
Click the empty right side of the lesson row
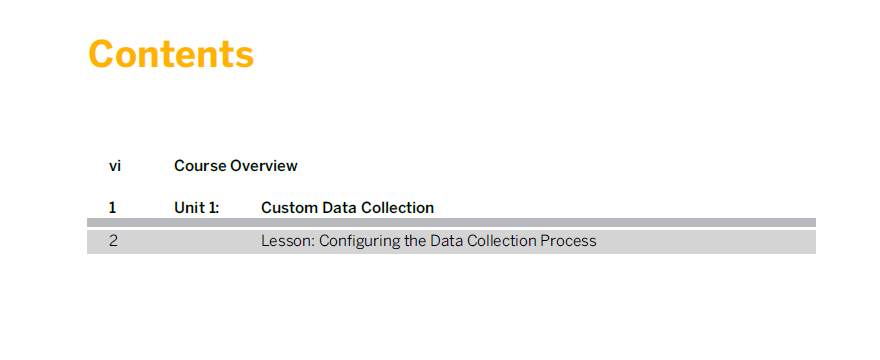[x=706, y=241]
